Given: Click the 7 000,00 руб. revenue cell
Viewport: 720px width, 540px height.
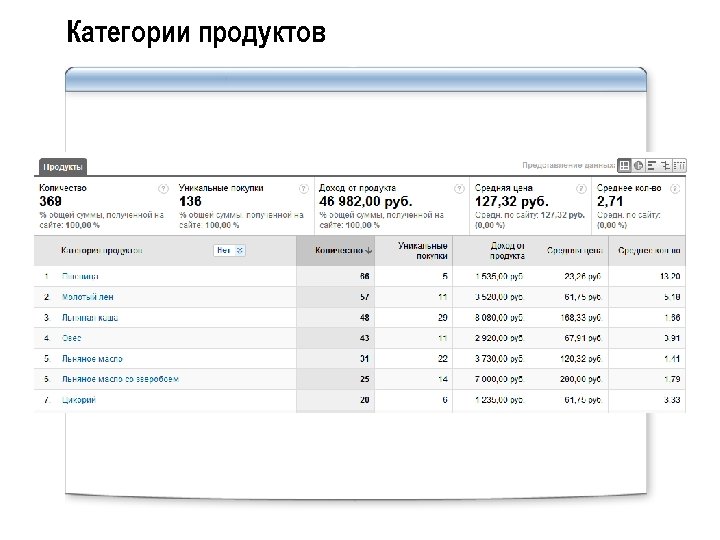Looking at the screenshot, I should [x=499, y=379].
